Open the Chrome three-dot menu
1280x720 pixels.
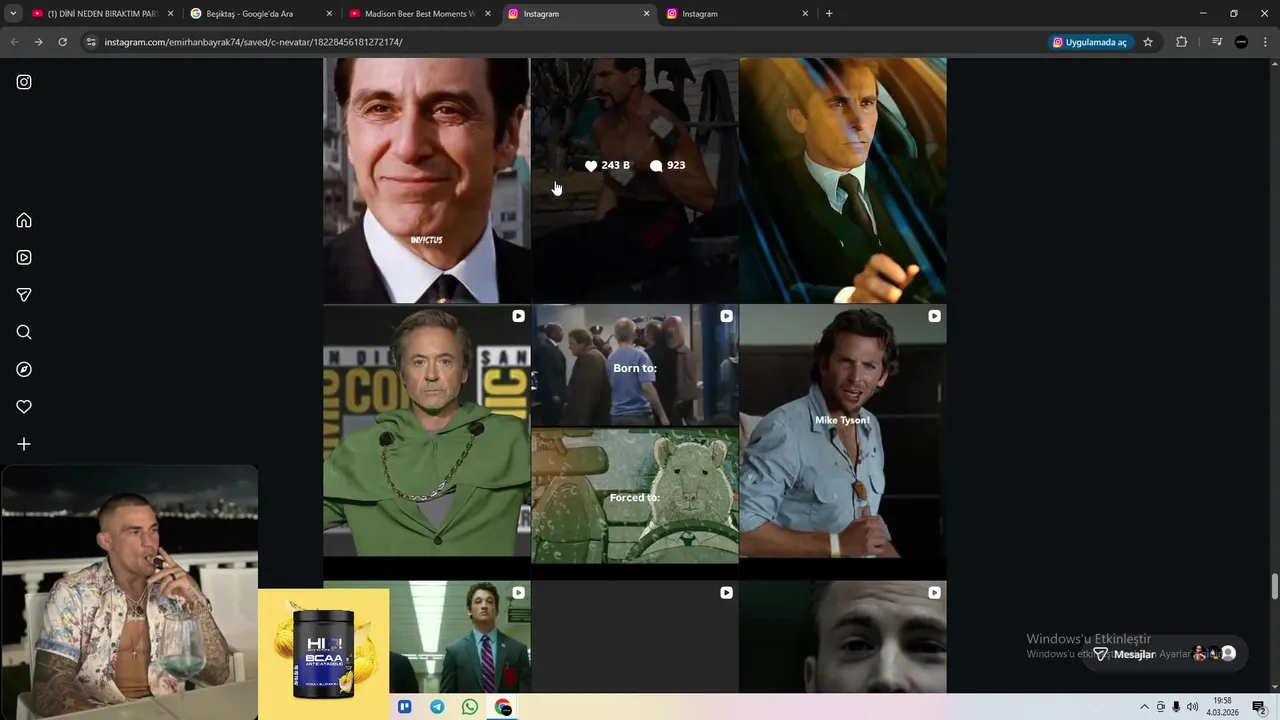click(1265, 42)
